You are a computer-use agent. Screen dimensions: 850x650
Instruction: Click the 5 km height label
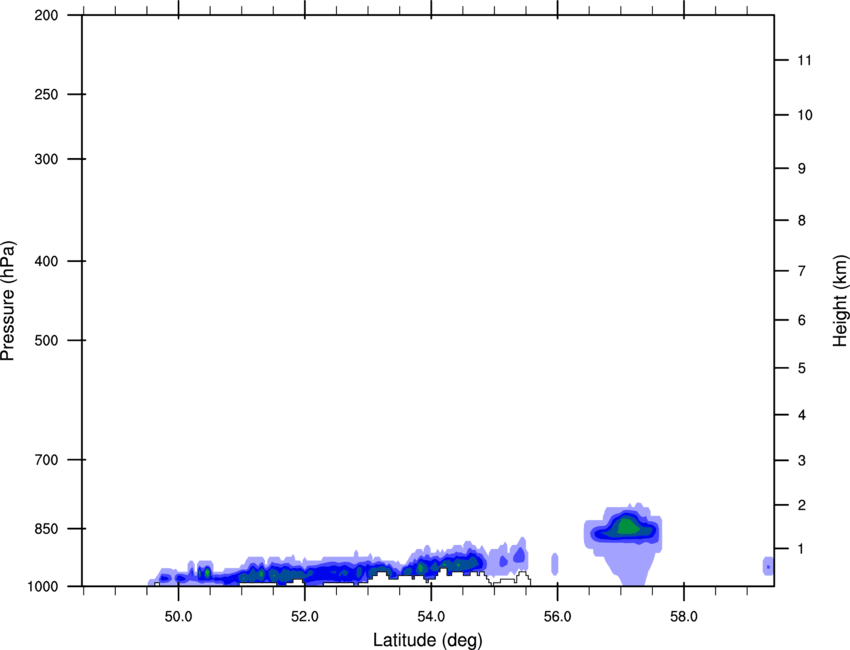pyautogui.click(x=802, y=369)
